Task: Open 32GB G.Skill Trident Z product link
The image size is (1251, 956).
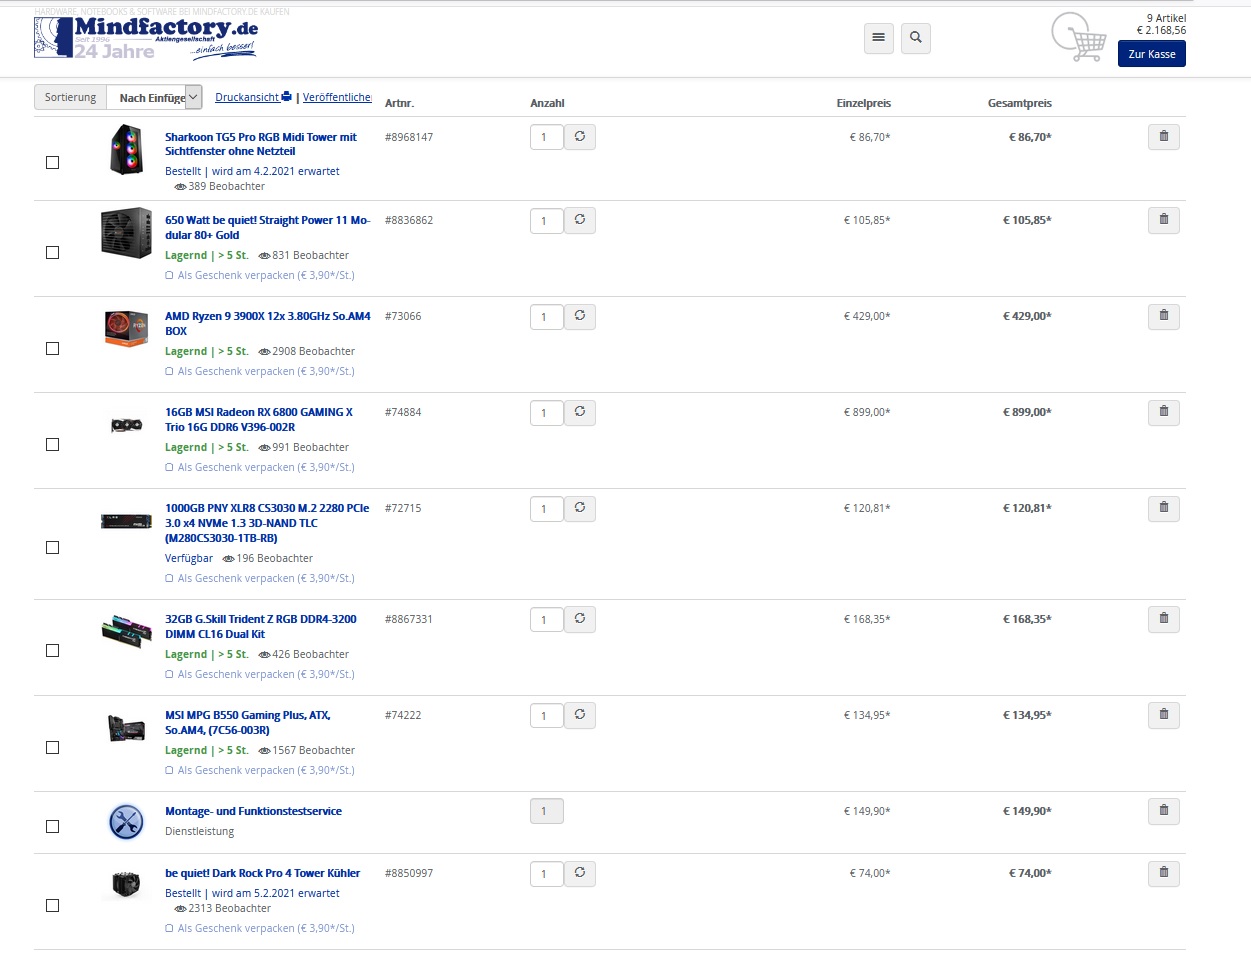Action: [260, 626]
